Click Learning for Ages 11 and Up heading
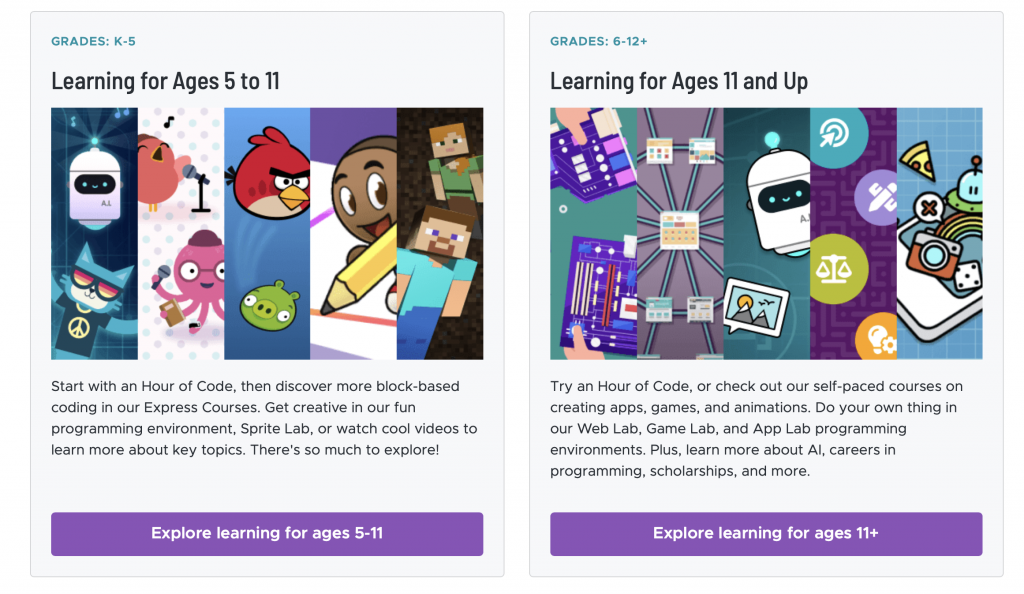1024x594 pixels. click(x=679, y=81)
